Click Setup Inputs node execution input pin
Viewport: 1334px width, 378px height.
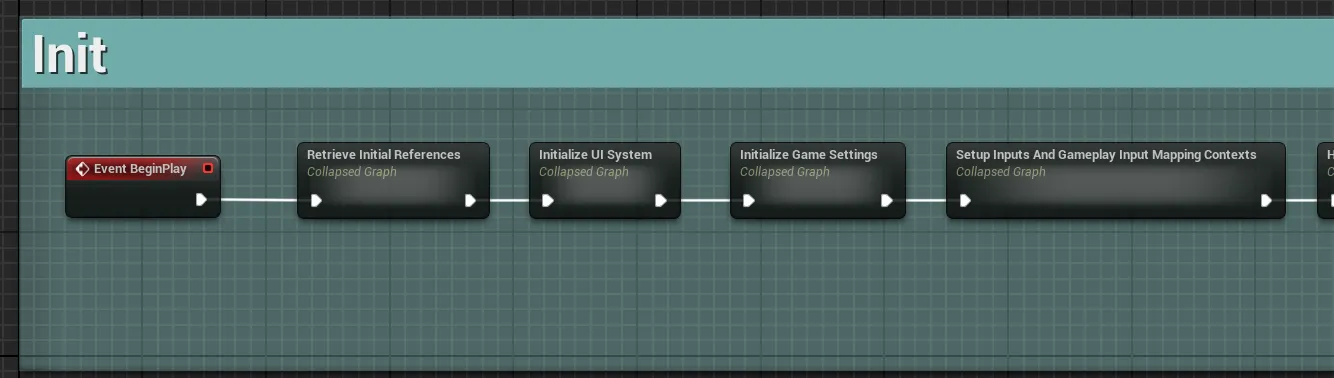click(x=965, y=200)
